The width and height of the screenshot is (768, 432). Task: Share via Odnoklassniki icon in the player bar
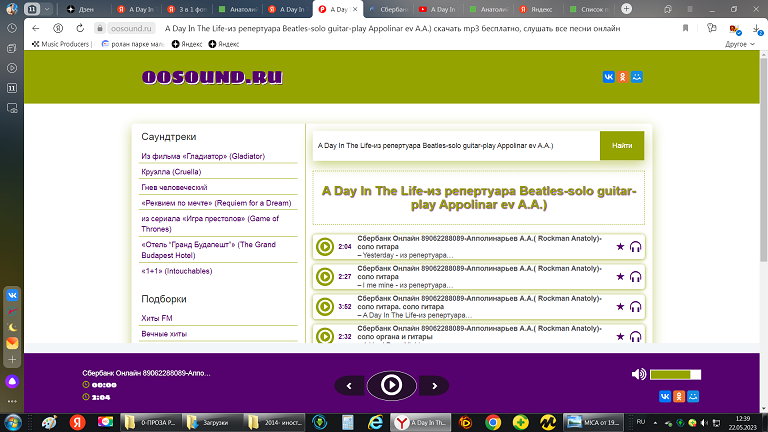(x=679, y=396)
